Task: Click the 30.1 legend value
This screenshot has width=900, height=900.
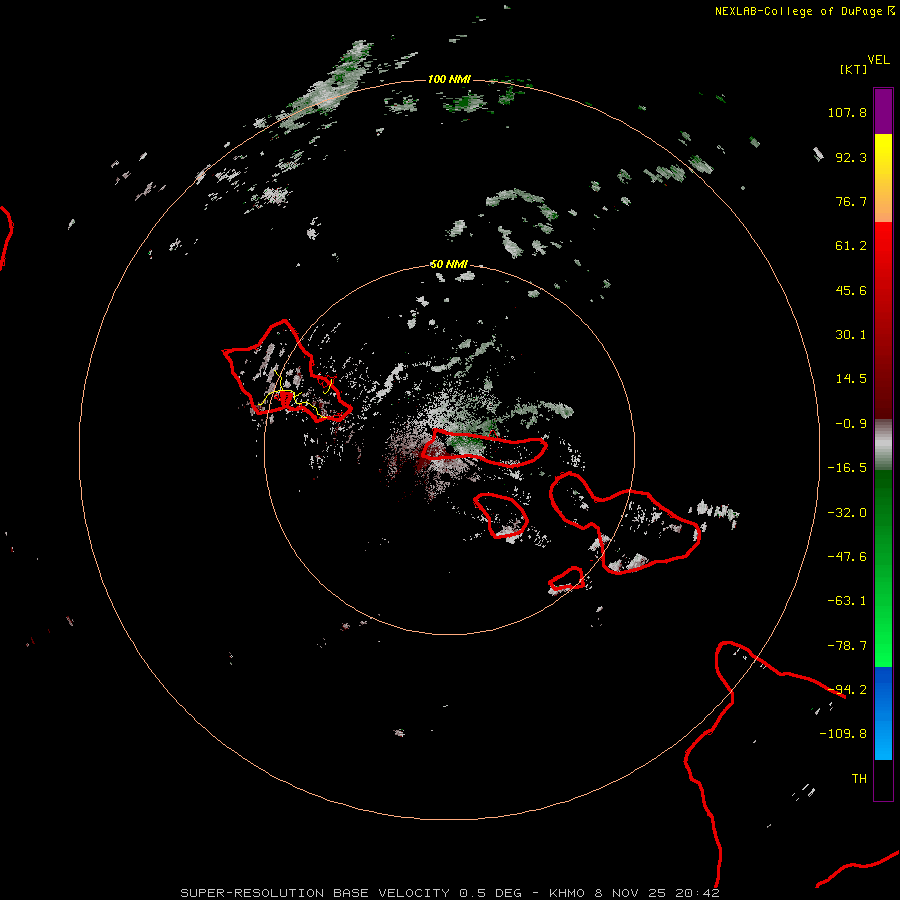Action: [x=851, y=335]
